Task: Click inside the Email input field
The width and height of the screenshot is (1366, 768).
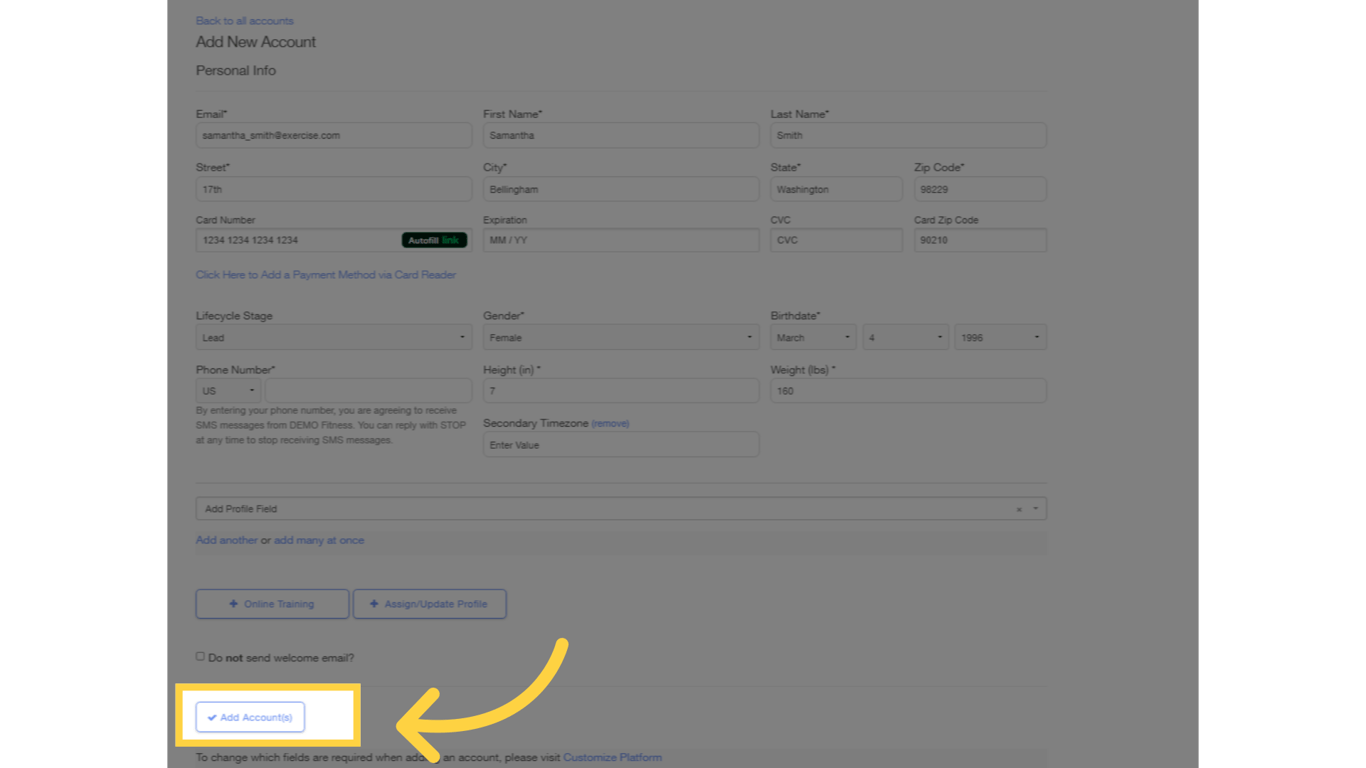Action: coord(333,135)
